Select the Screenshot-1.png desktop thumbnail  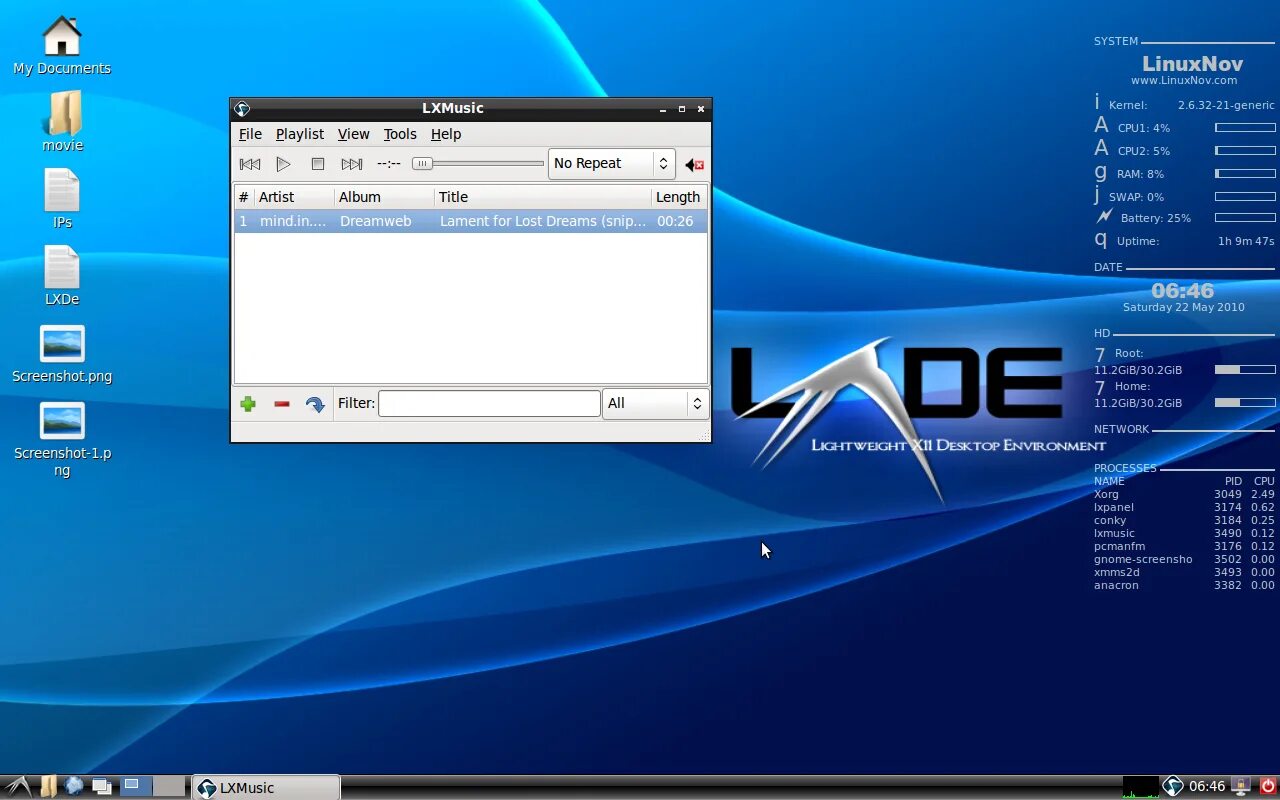pyautogui.click(x=62, y=440)
